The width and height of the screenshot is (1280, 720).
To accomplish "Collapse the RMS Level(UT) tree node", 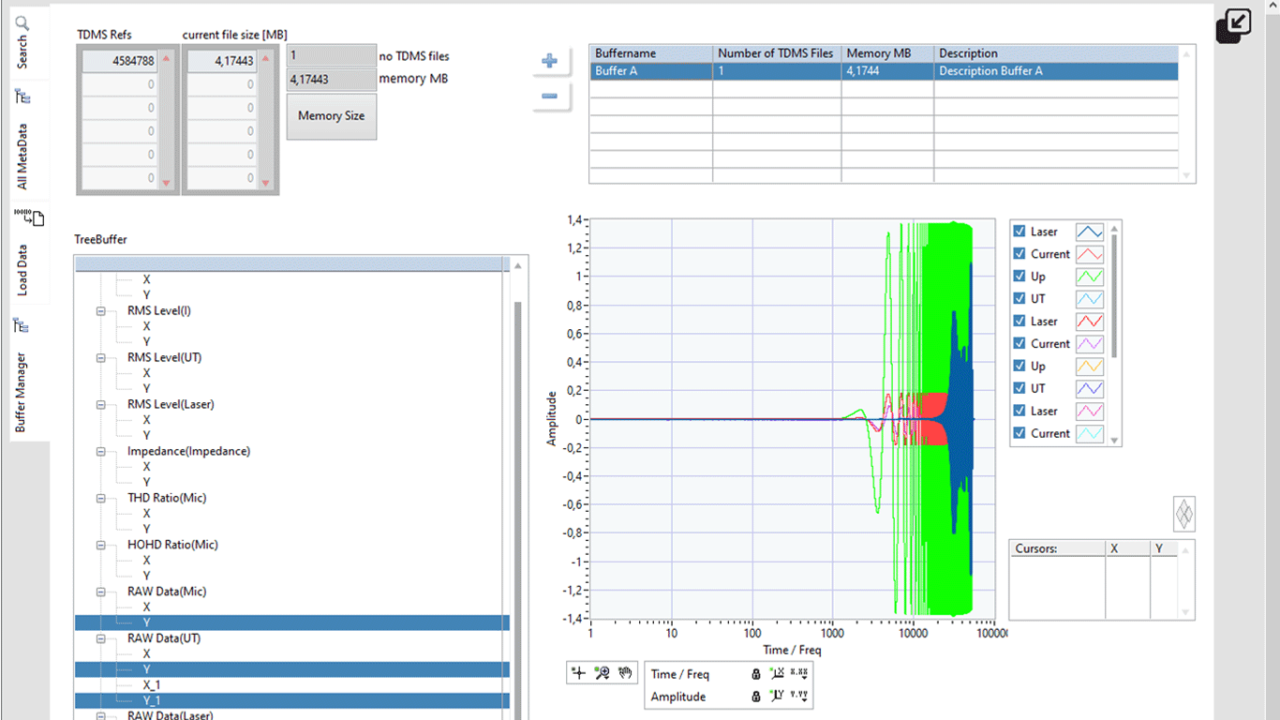I will click(x=101, y=358).
